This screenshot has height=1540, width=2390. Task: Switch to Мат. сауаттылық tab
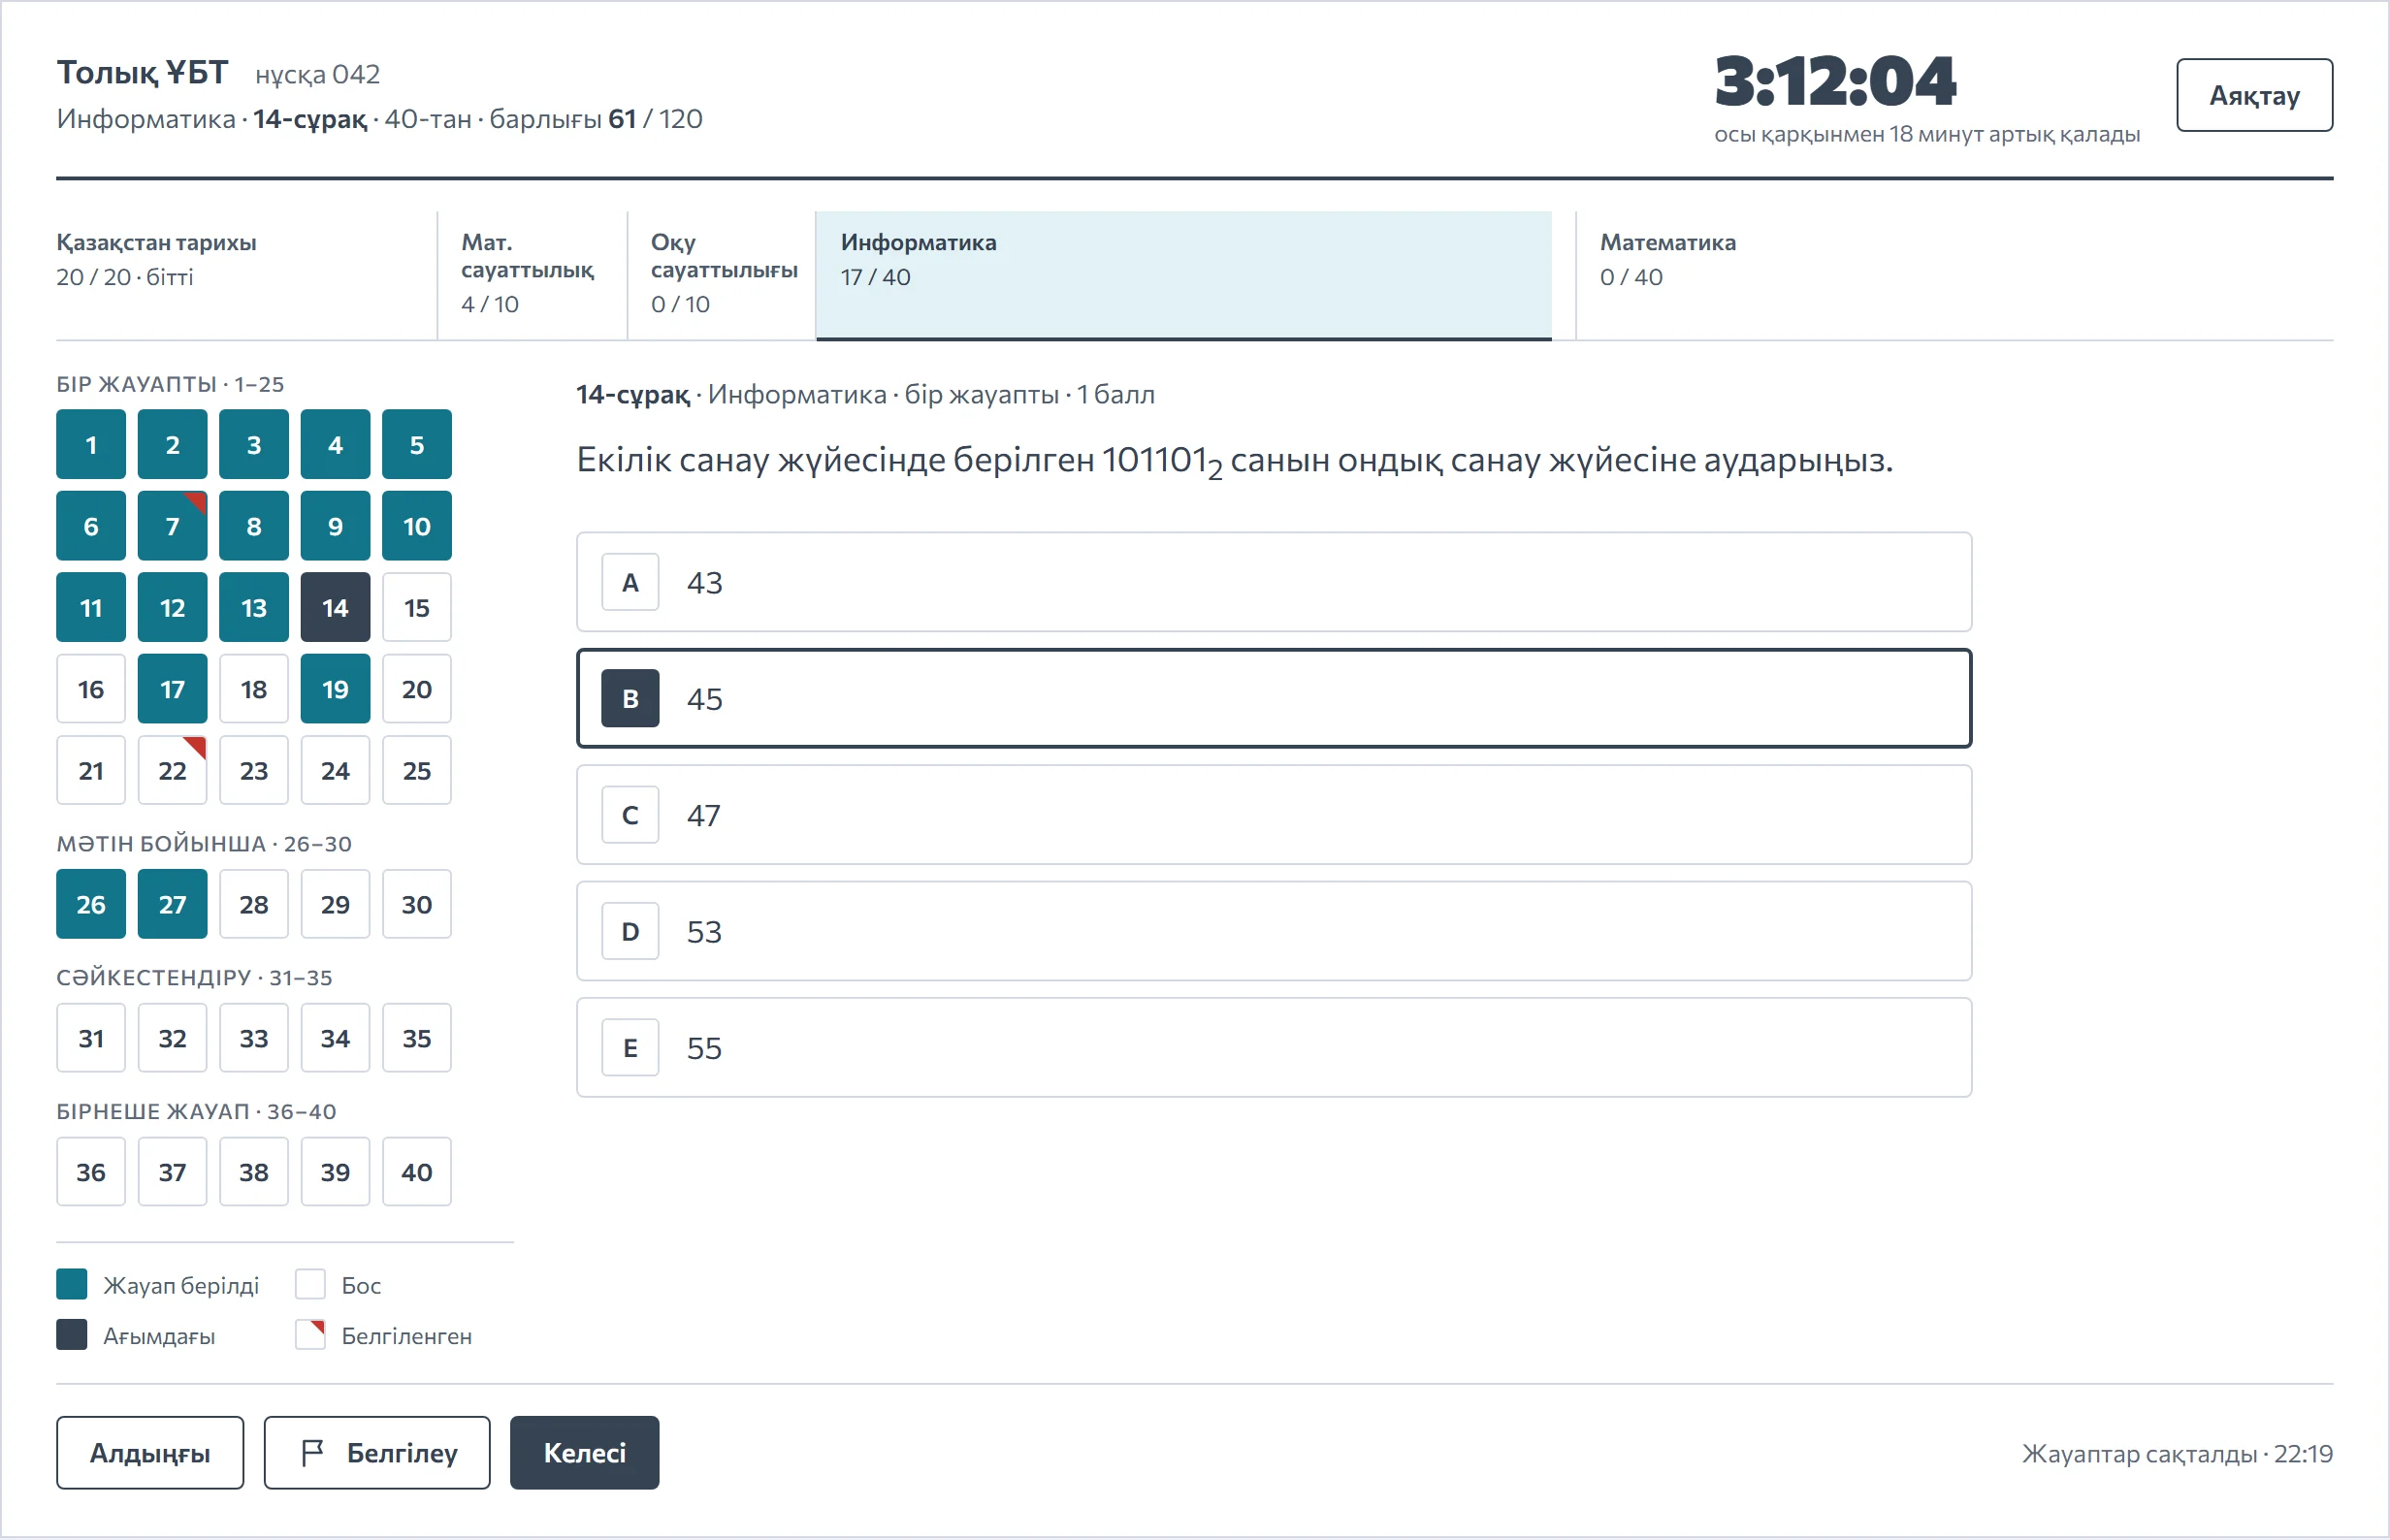click(532, 275)
